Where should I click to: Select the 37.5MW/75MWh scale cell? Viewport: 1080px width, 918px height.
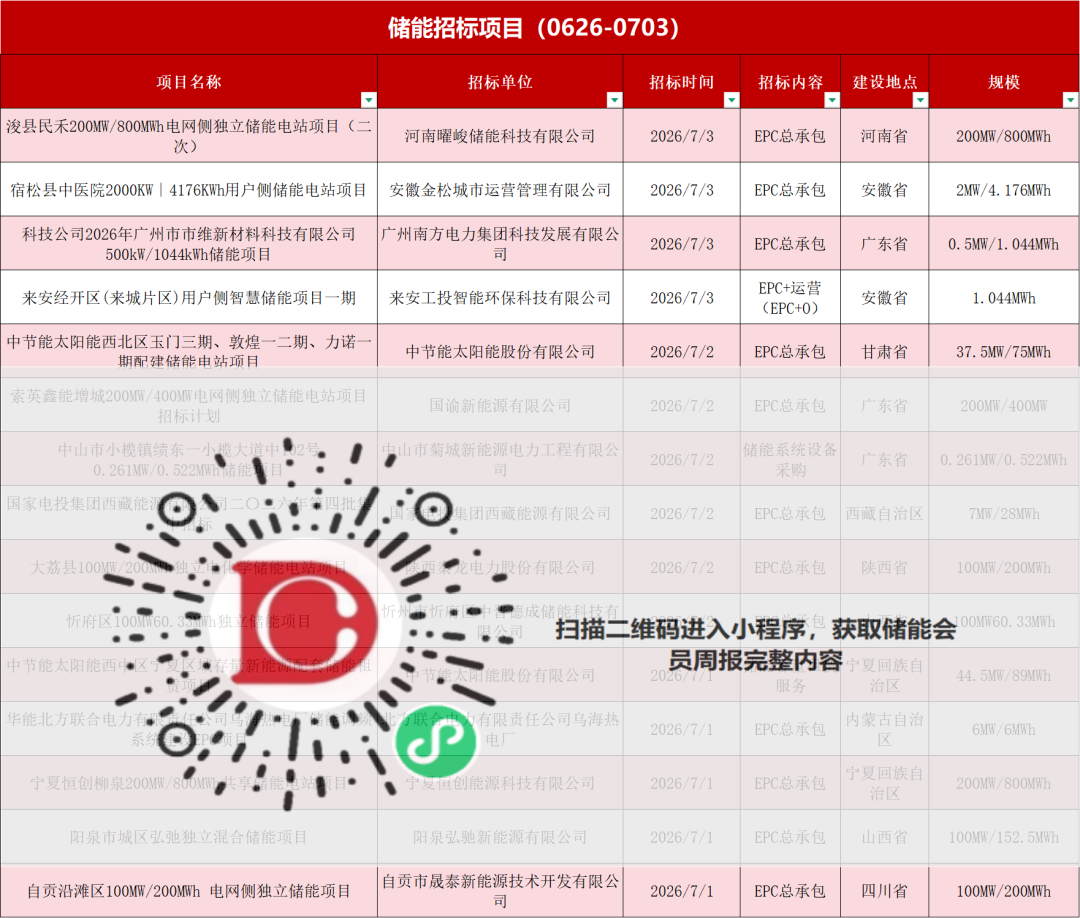pyautogui.click(x=1004, y=351)
